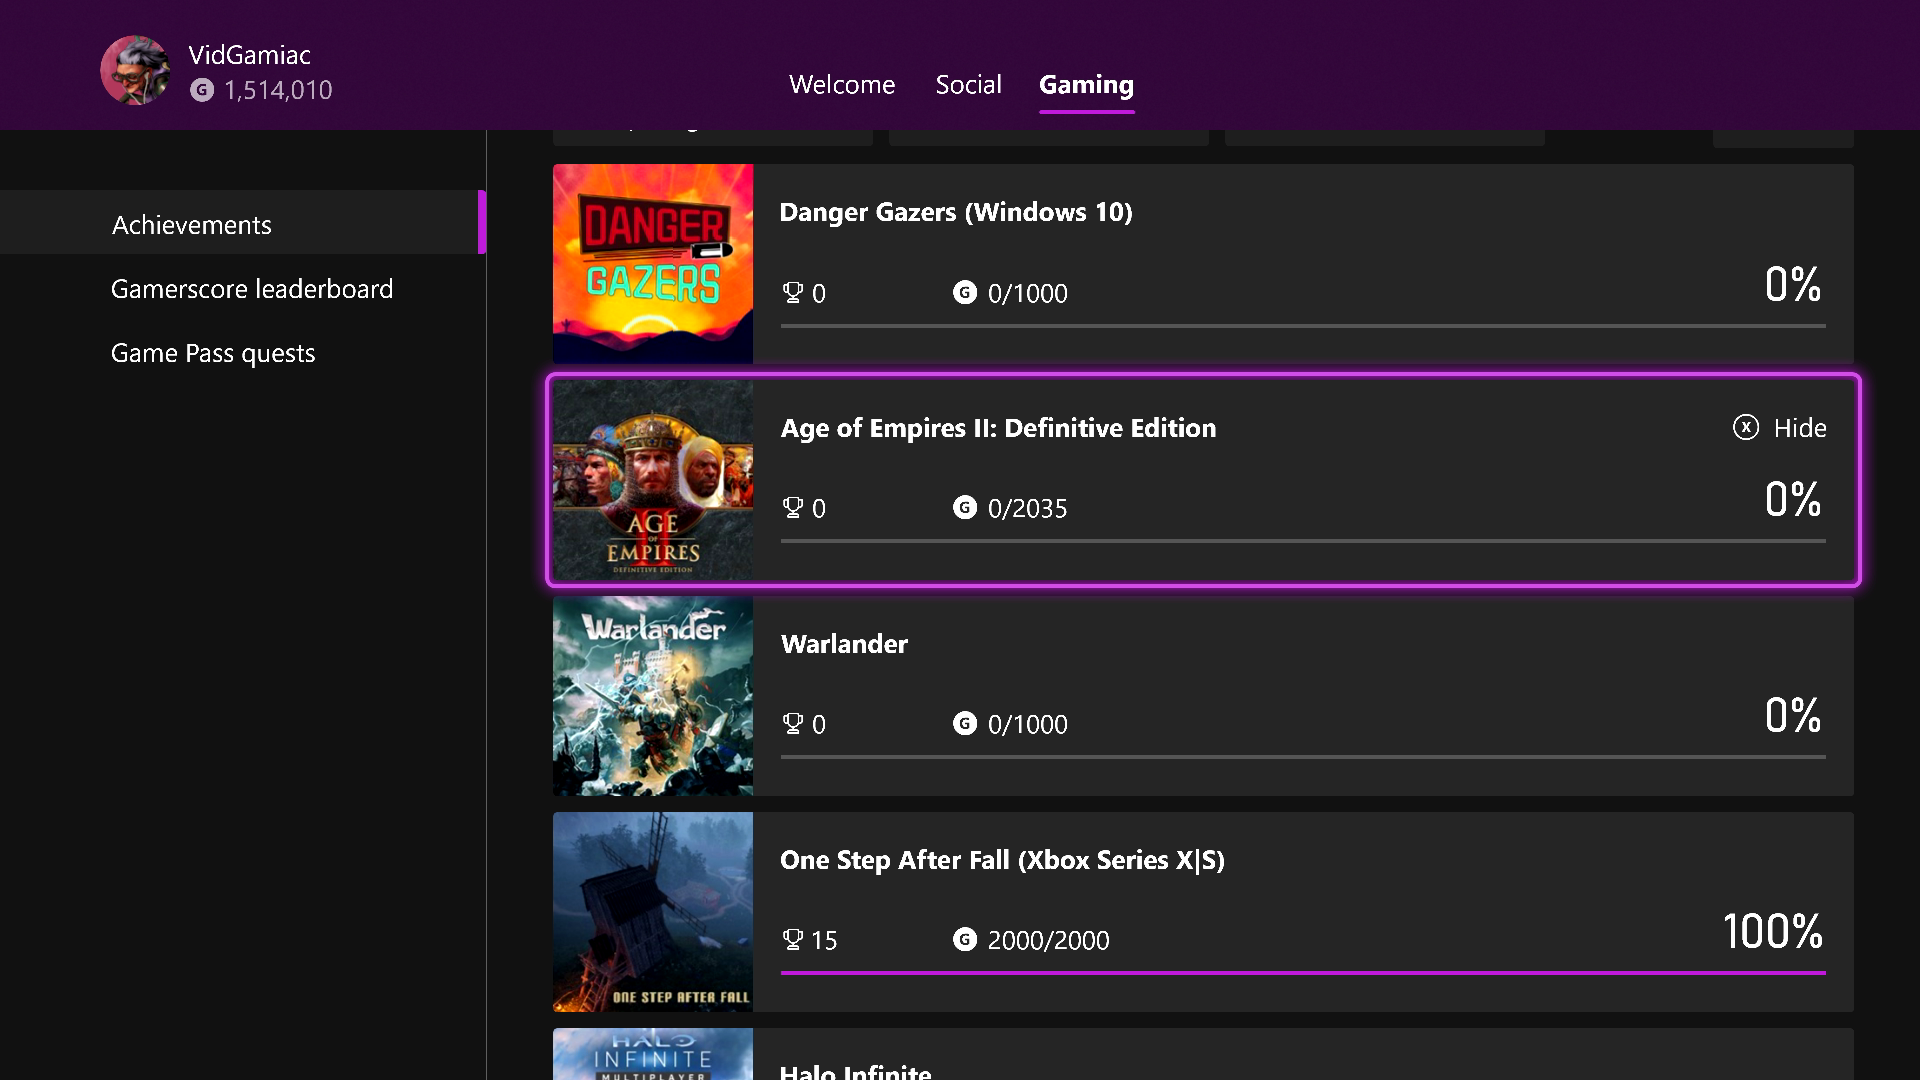Click the Gamerscore G icon under VidGamiac
This screenshot has height=1080, width=1920.
[x=202, y=90]
